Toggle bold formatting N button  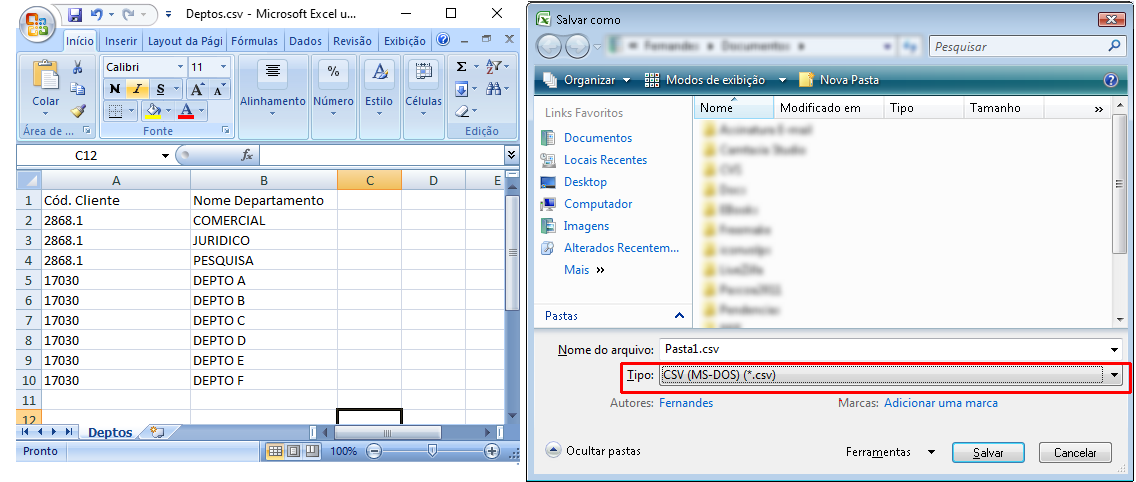click(x=114, y=89)
